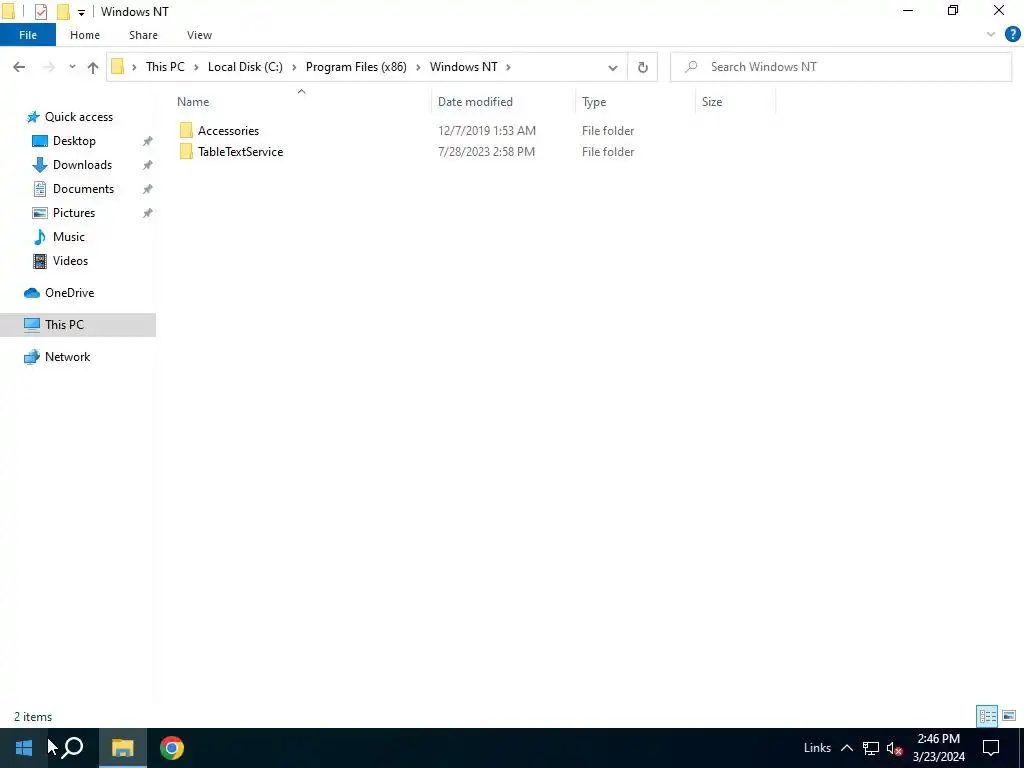Viewport: 1024px width, 768px height.
Task: Open the View ribbon tab
Action: click(x=199, y=35)
